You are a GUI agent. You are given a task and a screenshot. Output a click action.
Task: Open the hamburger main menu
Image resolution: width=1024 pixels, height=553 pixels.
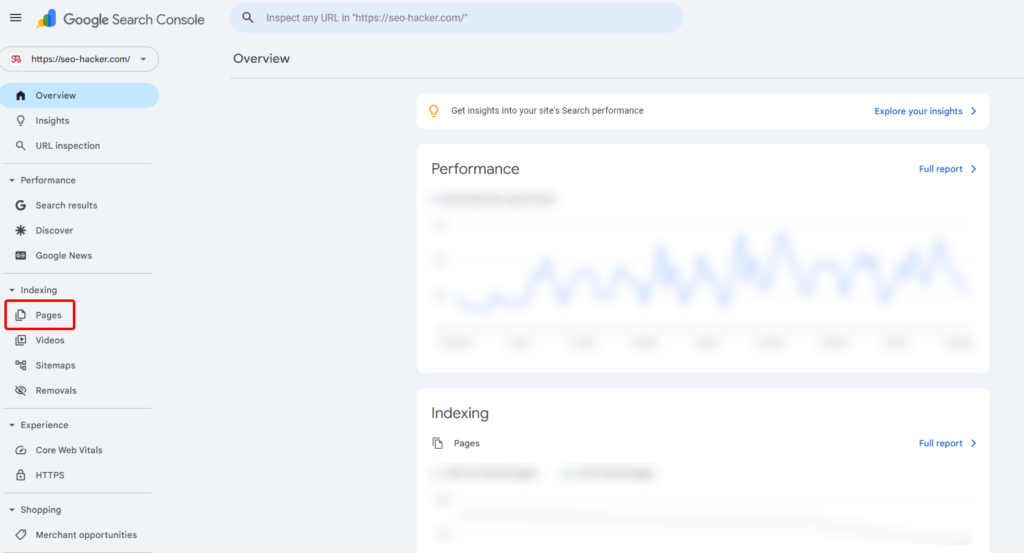16,18
